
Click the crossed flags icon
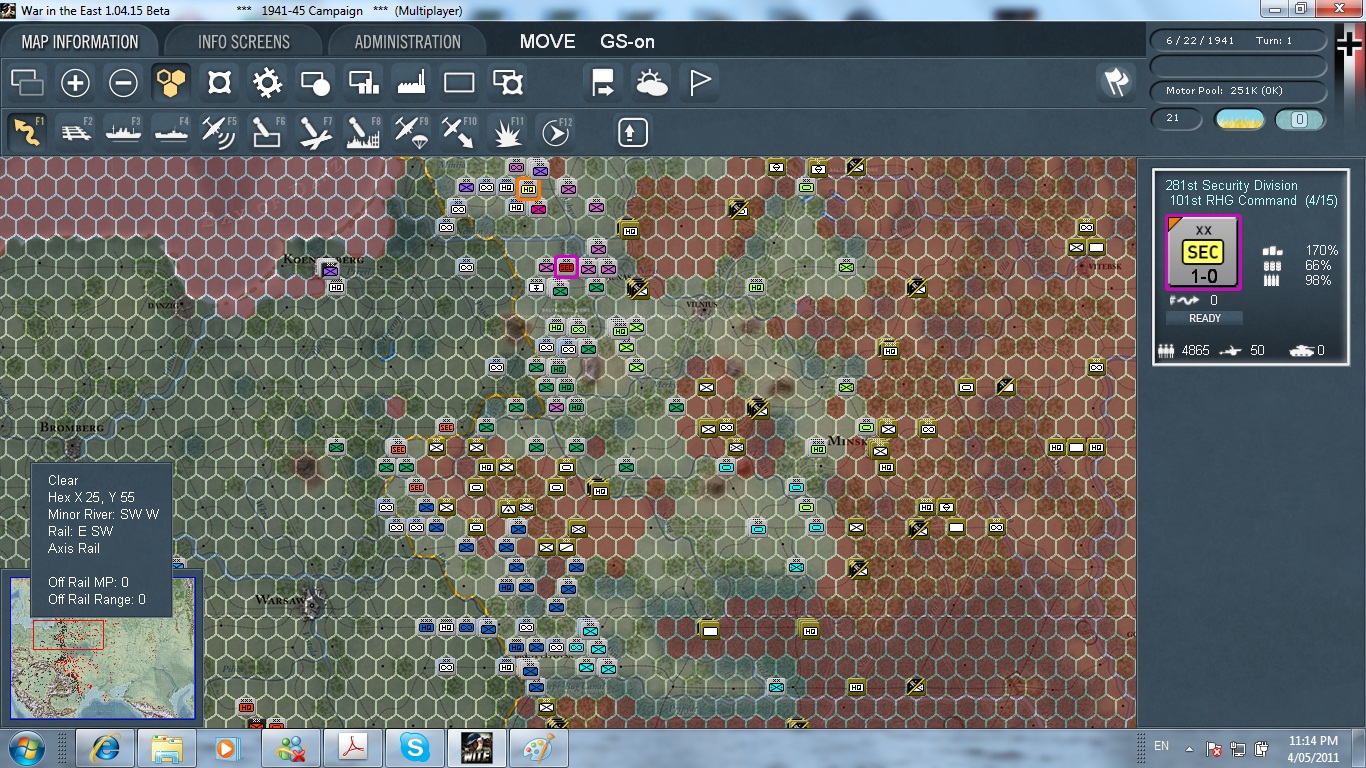pos(1115,82)
